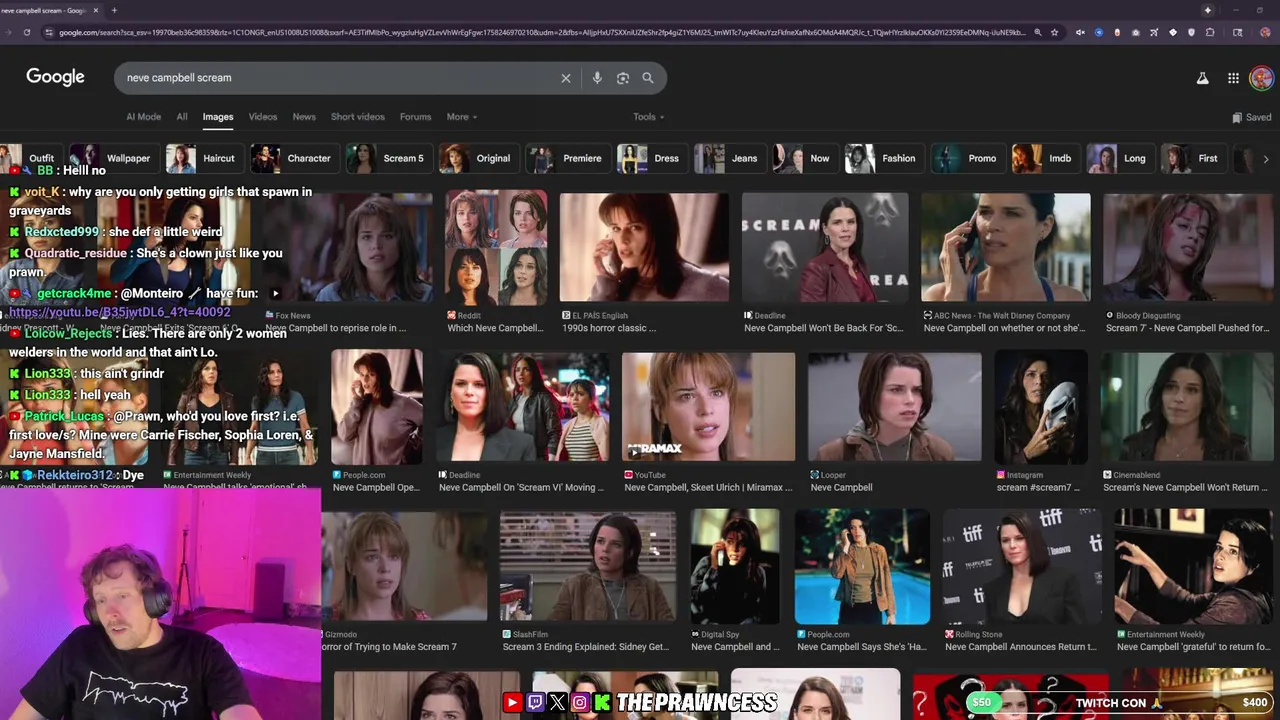Open the Gizmodo 'Make Scream 7' link
The height and width of the screenshot is (720, 1280).
pyautogui.click(x=389, y=647)
